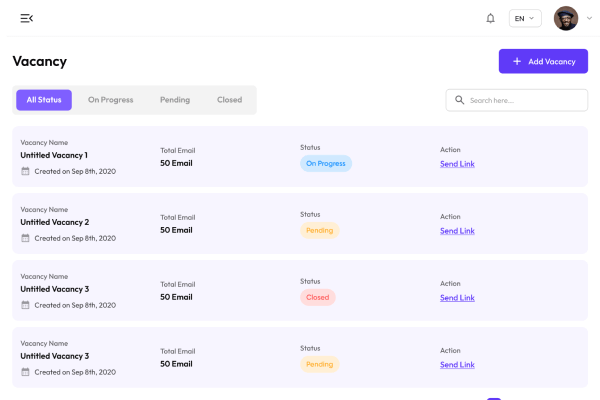Screen dimensions: 600x400
Task: Click Send Link for Untitled Vacancy 1
Action: [x=457, y=163]
